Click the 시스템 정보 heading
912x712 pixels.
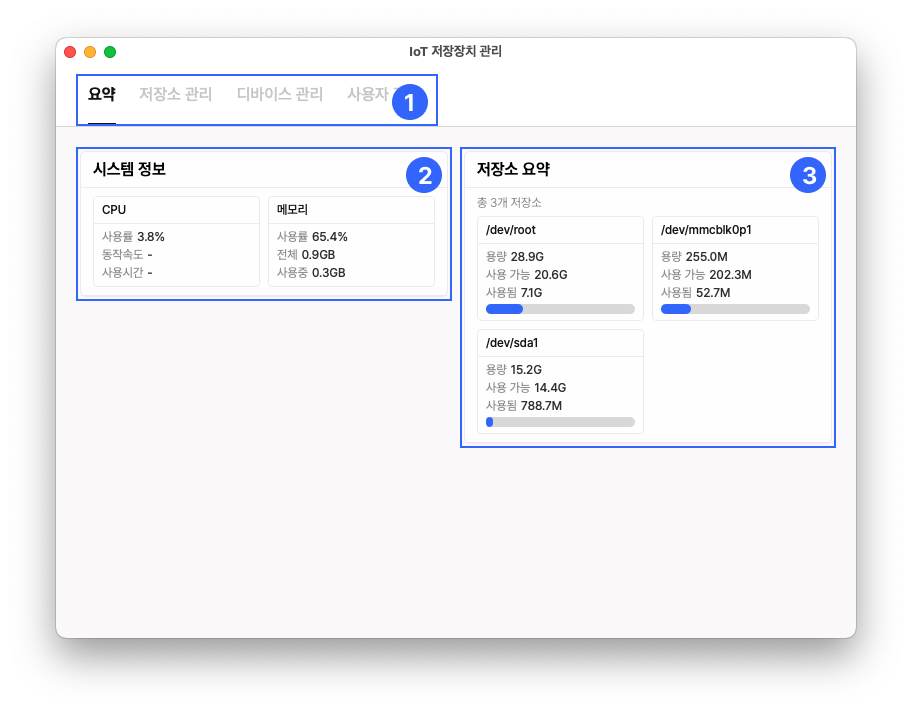(x=129, y=169)
